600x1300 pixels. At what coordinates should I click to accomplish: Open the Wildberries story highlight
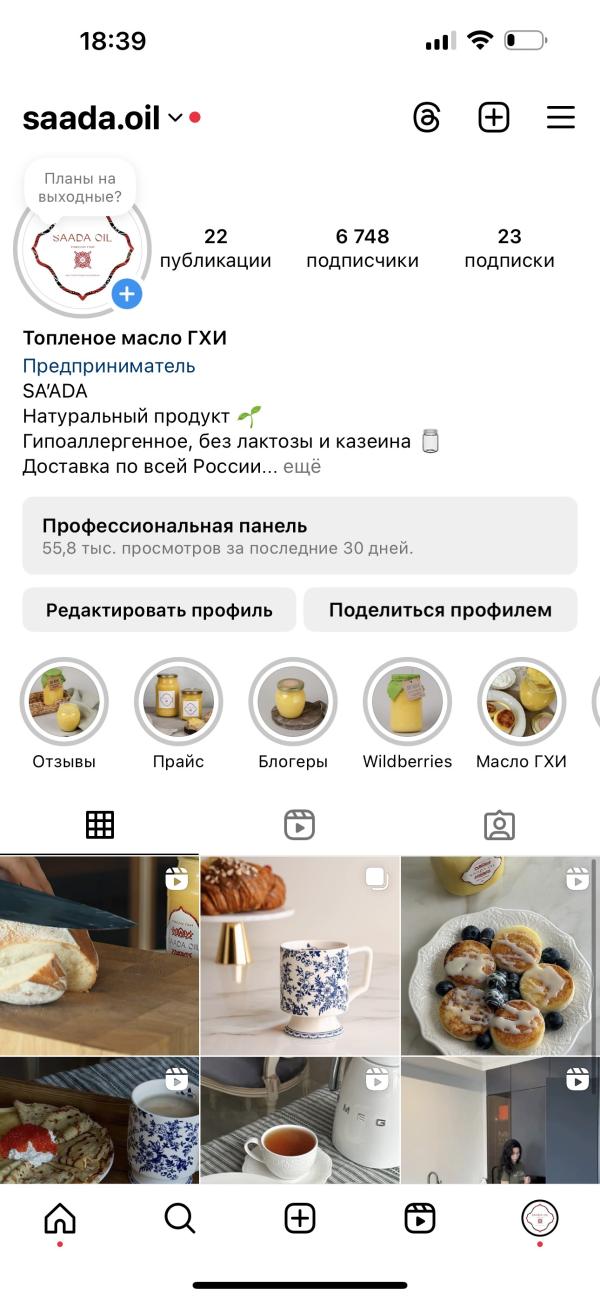pyautogui.click(x=407, y=714)
